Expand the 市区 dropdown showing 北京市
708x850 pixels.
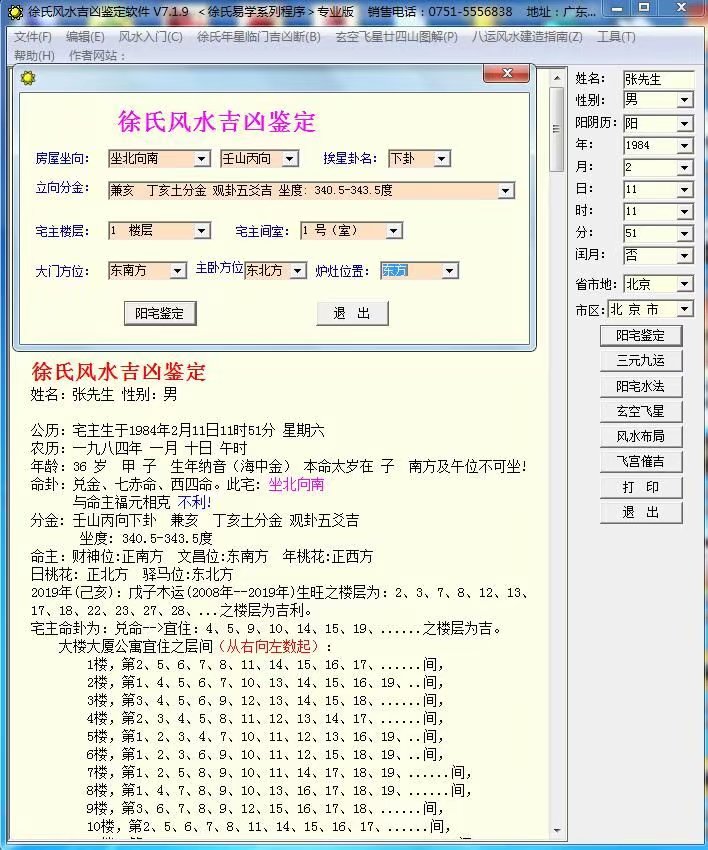[x=685, y=309]
